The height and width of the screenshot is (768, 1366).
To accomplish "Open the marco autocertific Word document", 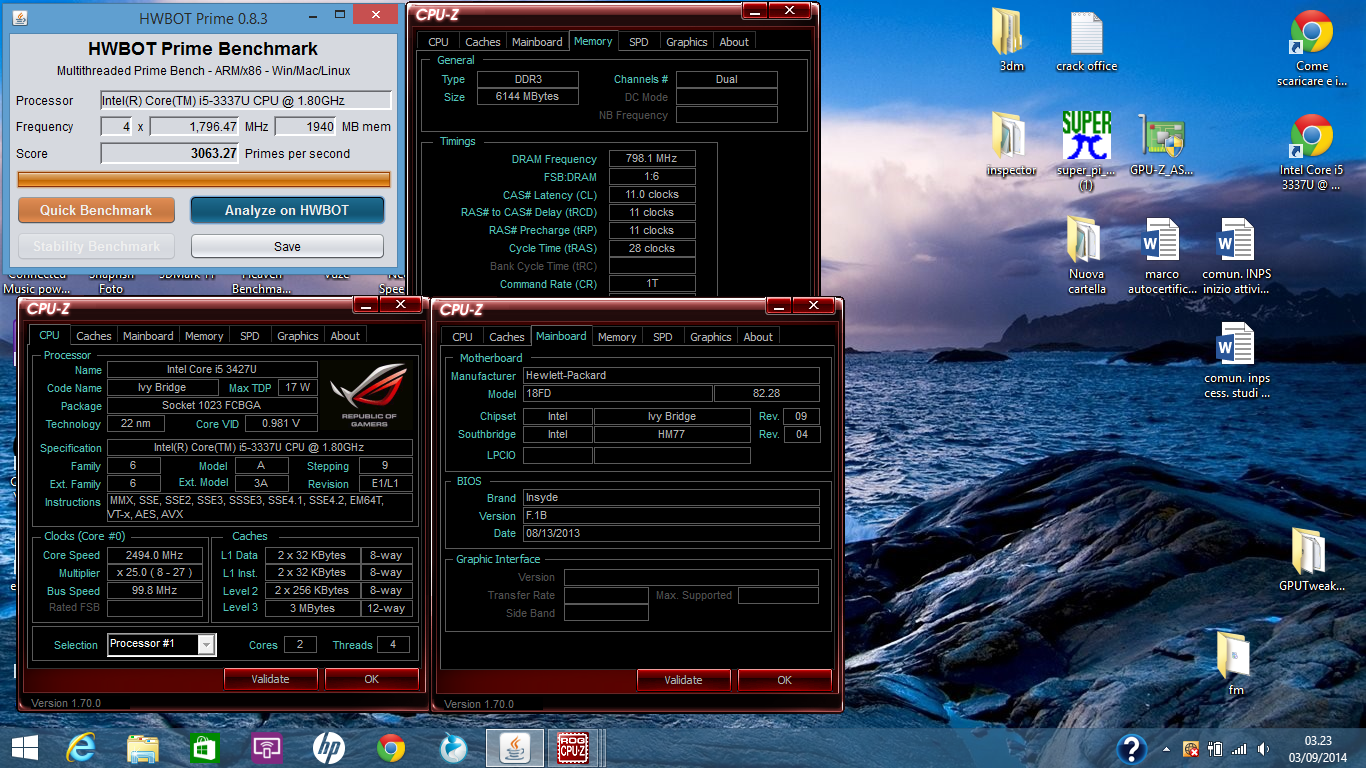I will coord(1161,255).
